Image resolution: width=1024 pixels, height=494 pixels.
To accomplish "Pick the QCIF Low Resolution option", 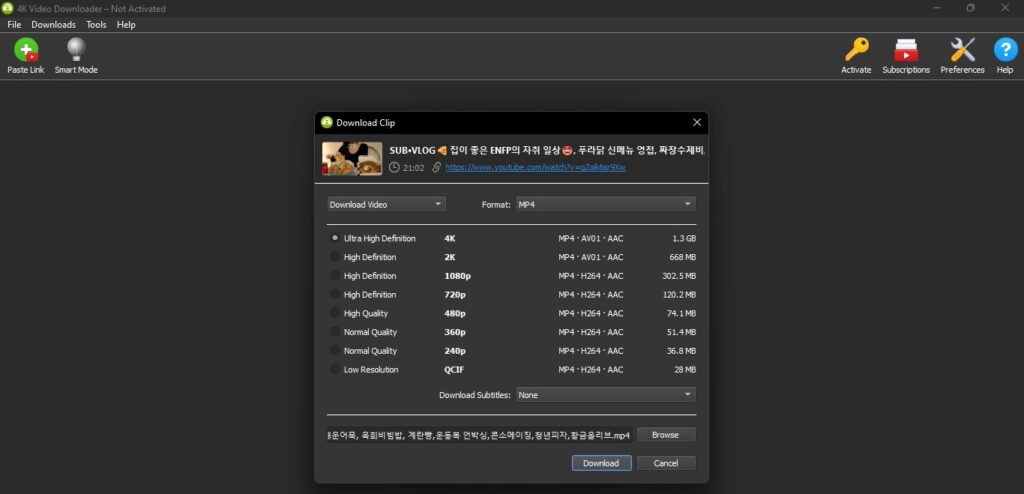I will point(335,370).
